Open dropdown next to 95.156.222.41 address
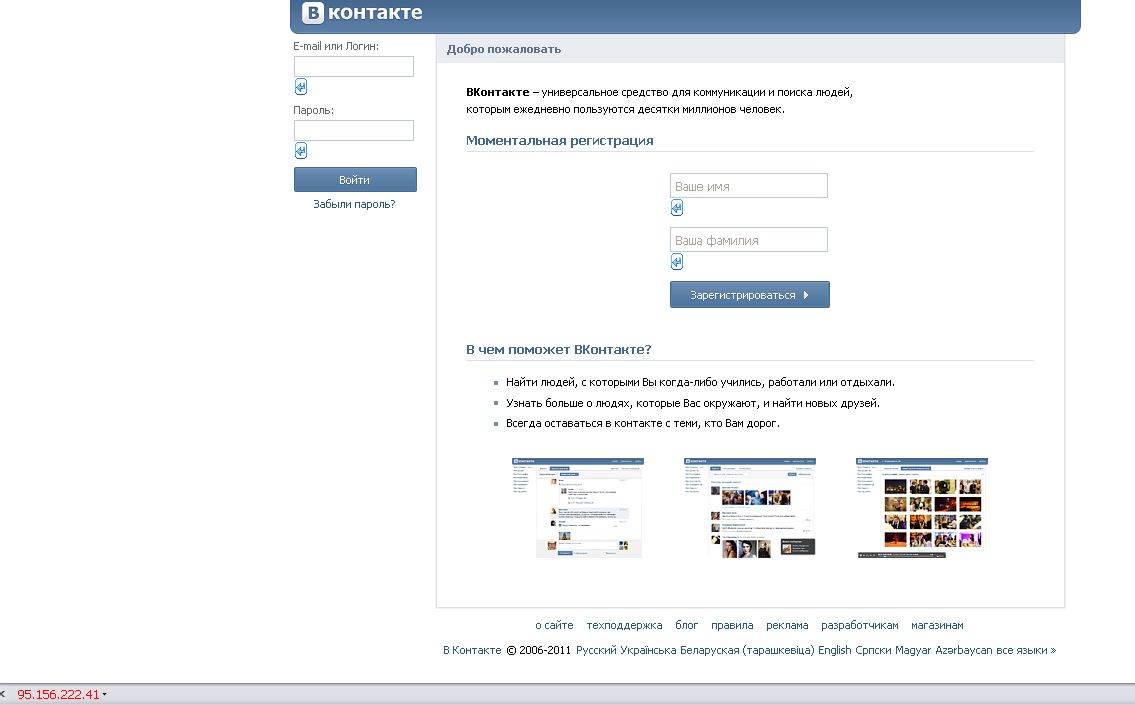Image resolution: width=1135 pixels, height=705 pixels. coord(104,695)
